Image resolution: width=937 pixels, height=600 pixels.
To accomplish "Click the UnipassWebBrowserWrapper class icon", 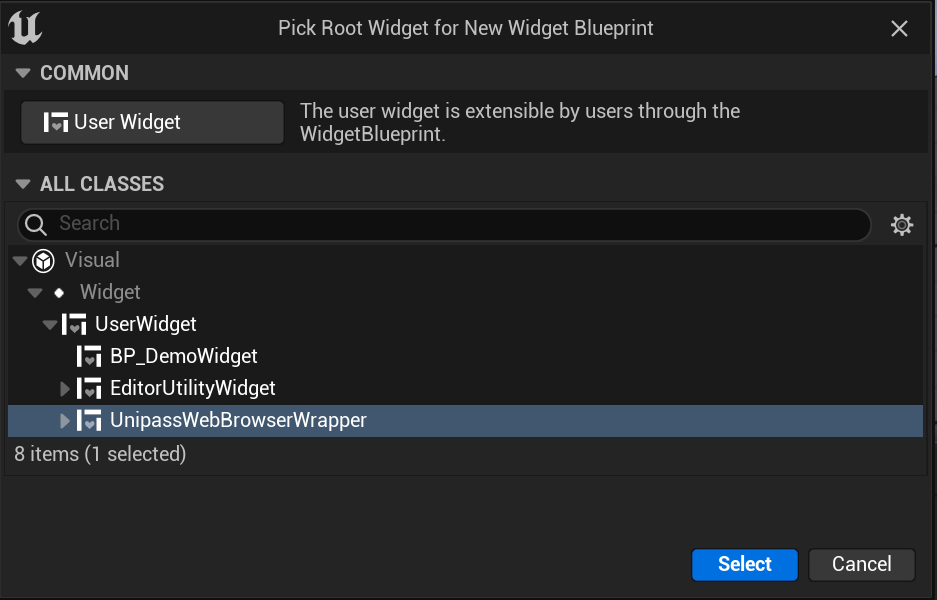I will point(90,420).
